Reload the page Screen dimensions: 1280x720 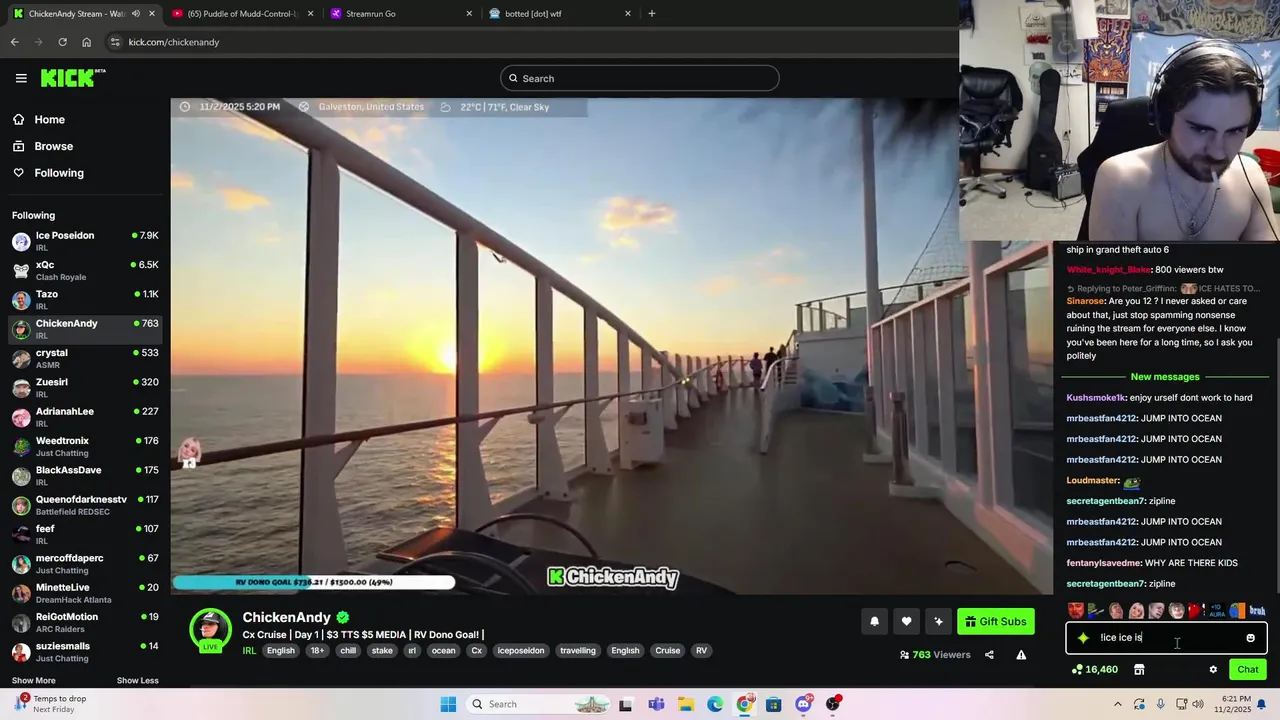(62, 42)
